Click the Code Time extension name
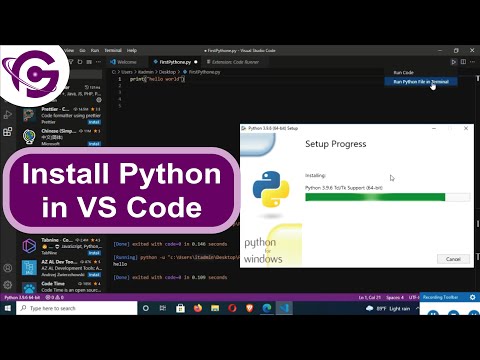 (x=53, y=284)
